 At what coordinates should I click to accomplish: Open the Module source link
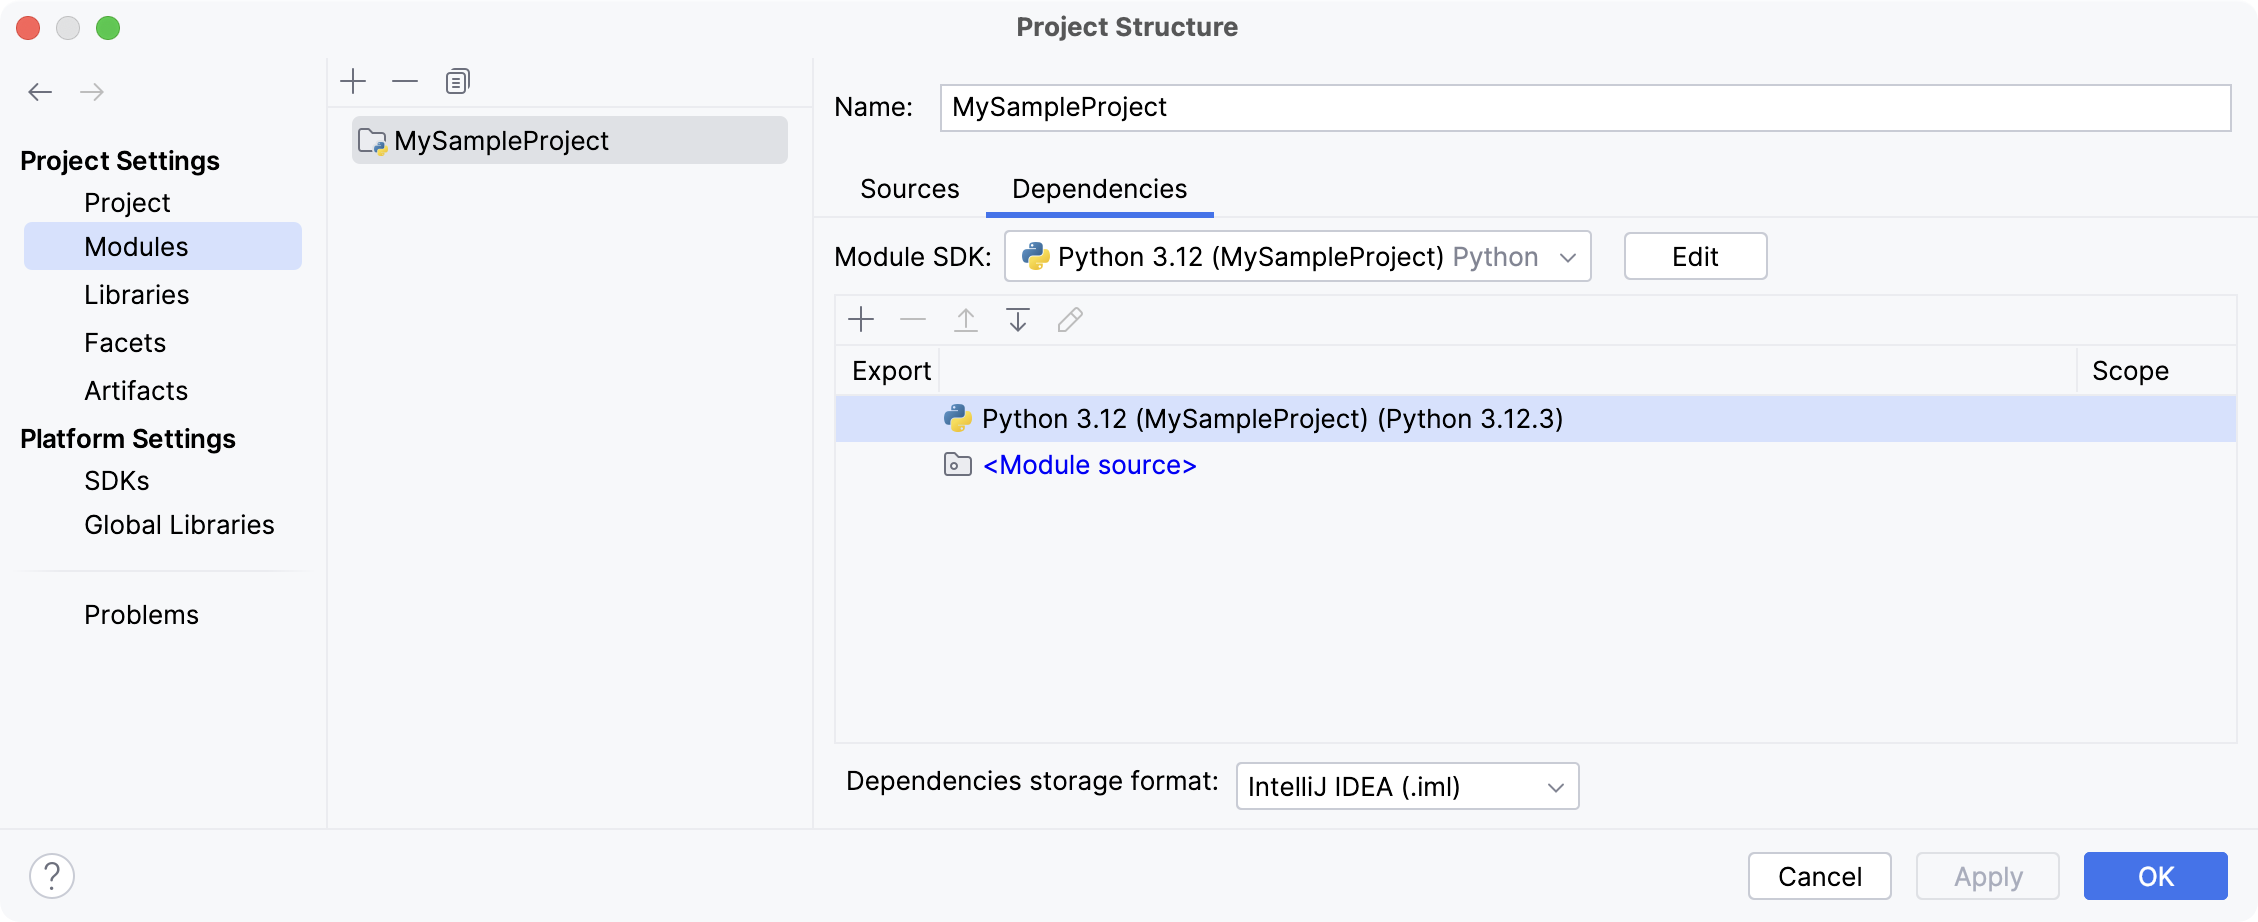tap(1089, 464)
